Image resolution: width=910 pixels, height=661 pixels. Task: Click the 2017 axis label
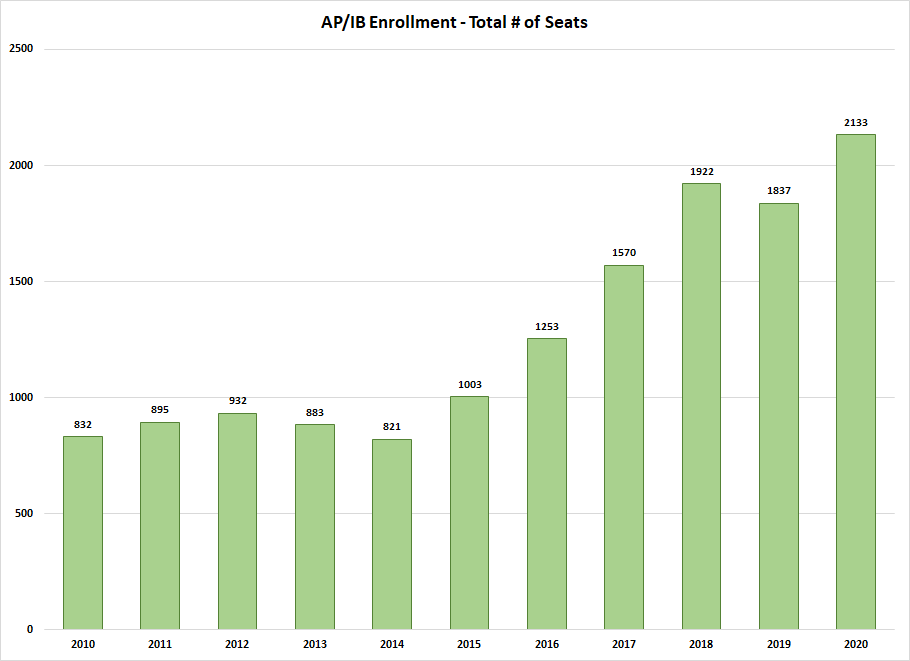click(x=624, y=644)
